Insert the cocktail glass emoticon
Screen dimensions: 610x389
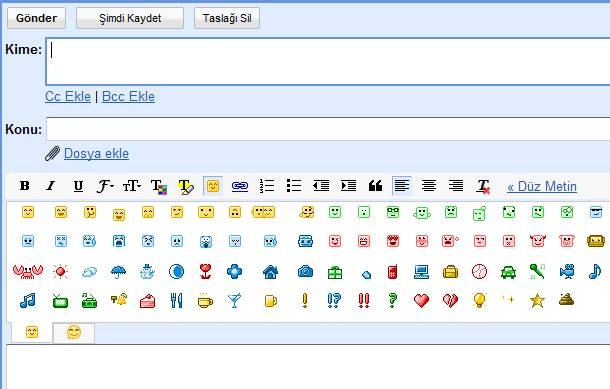point(234,301)
